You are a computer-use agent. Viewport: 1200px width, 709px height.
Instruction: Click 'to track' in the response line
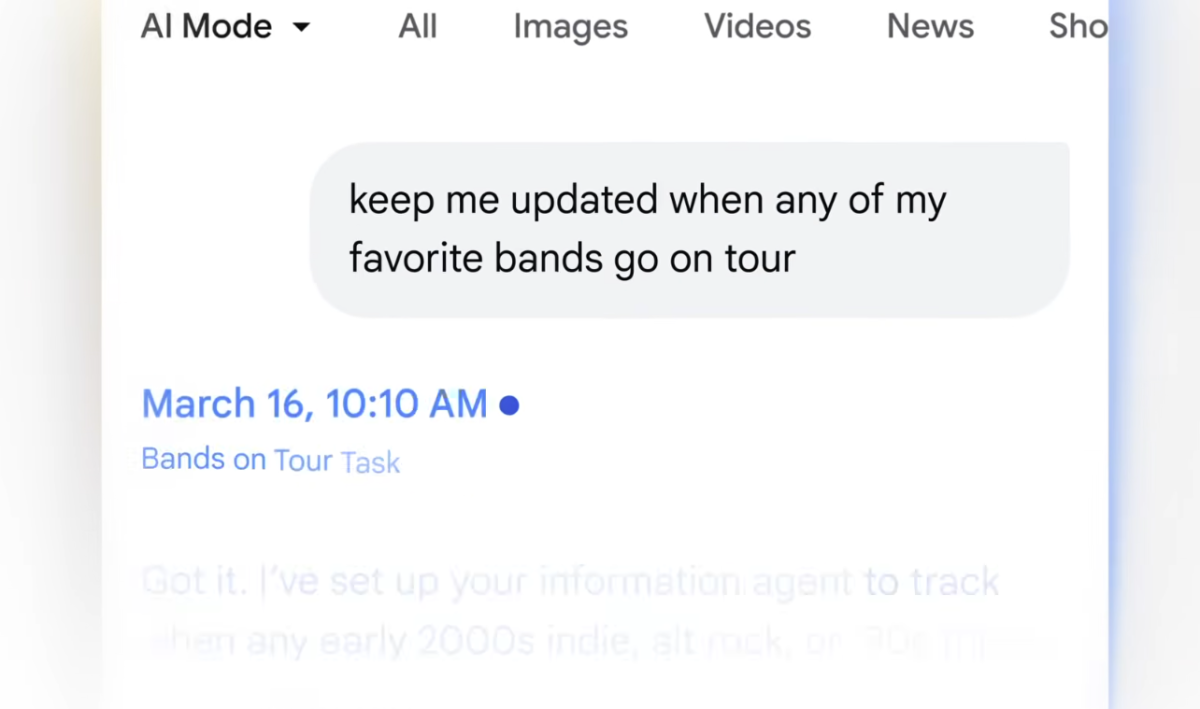(x=932, y=582)
